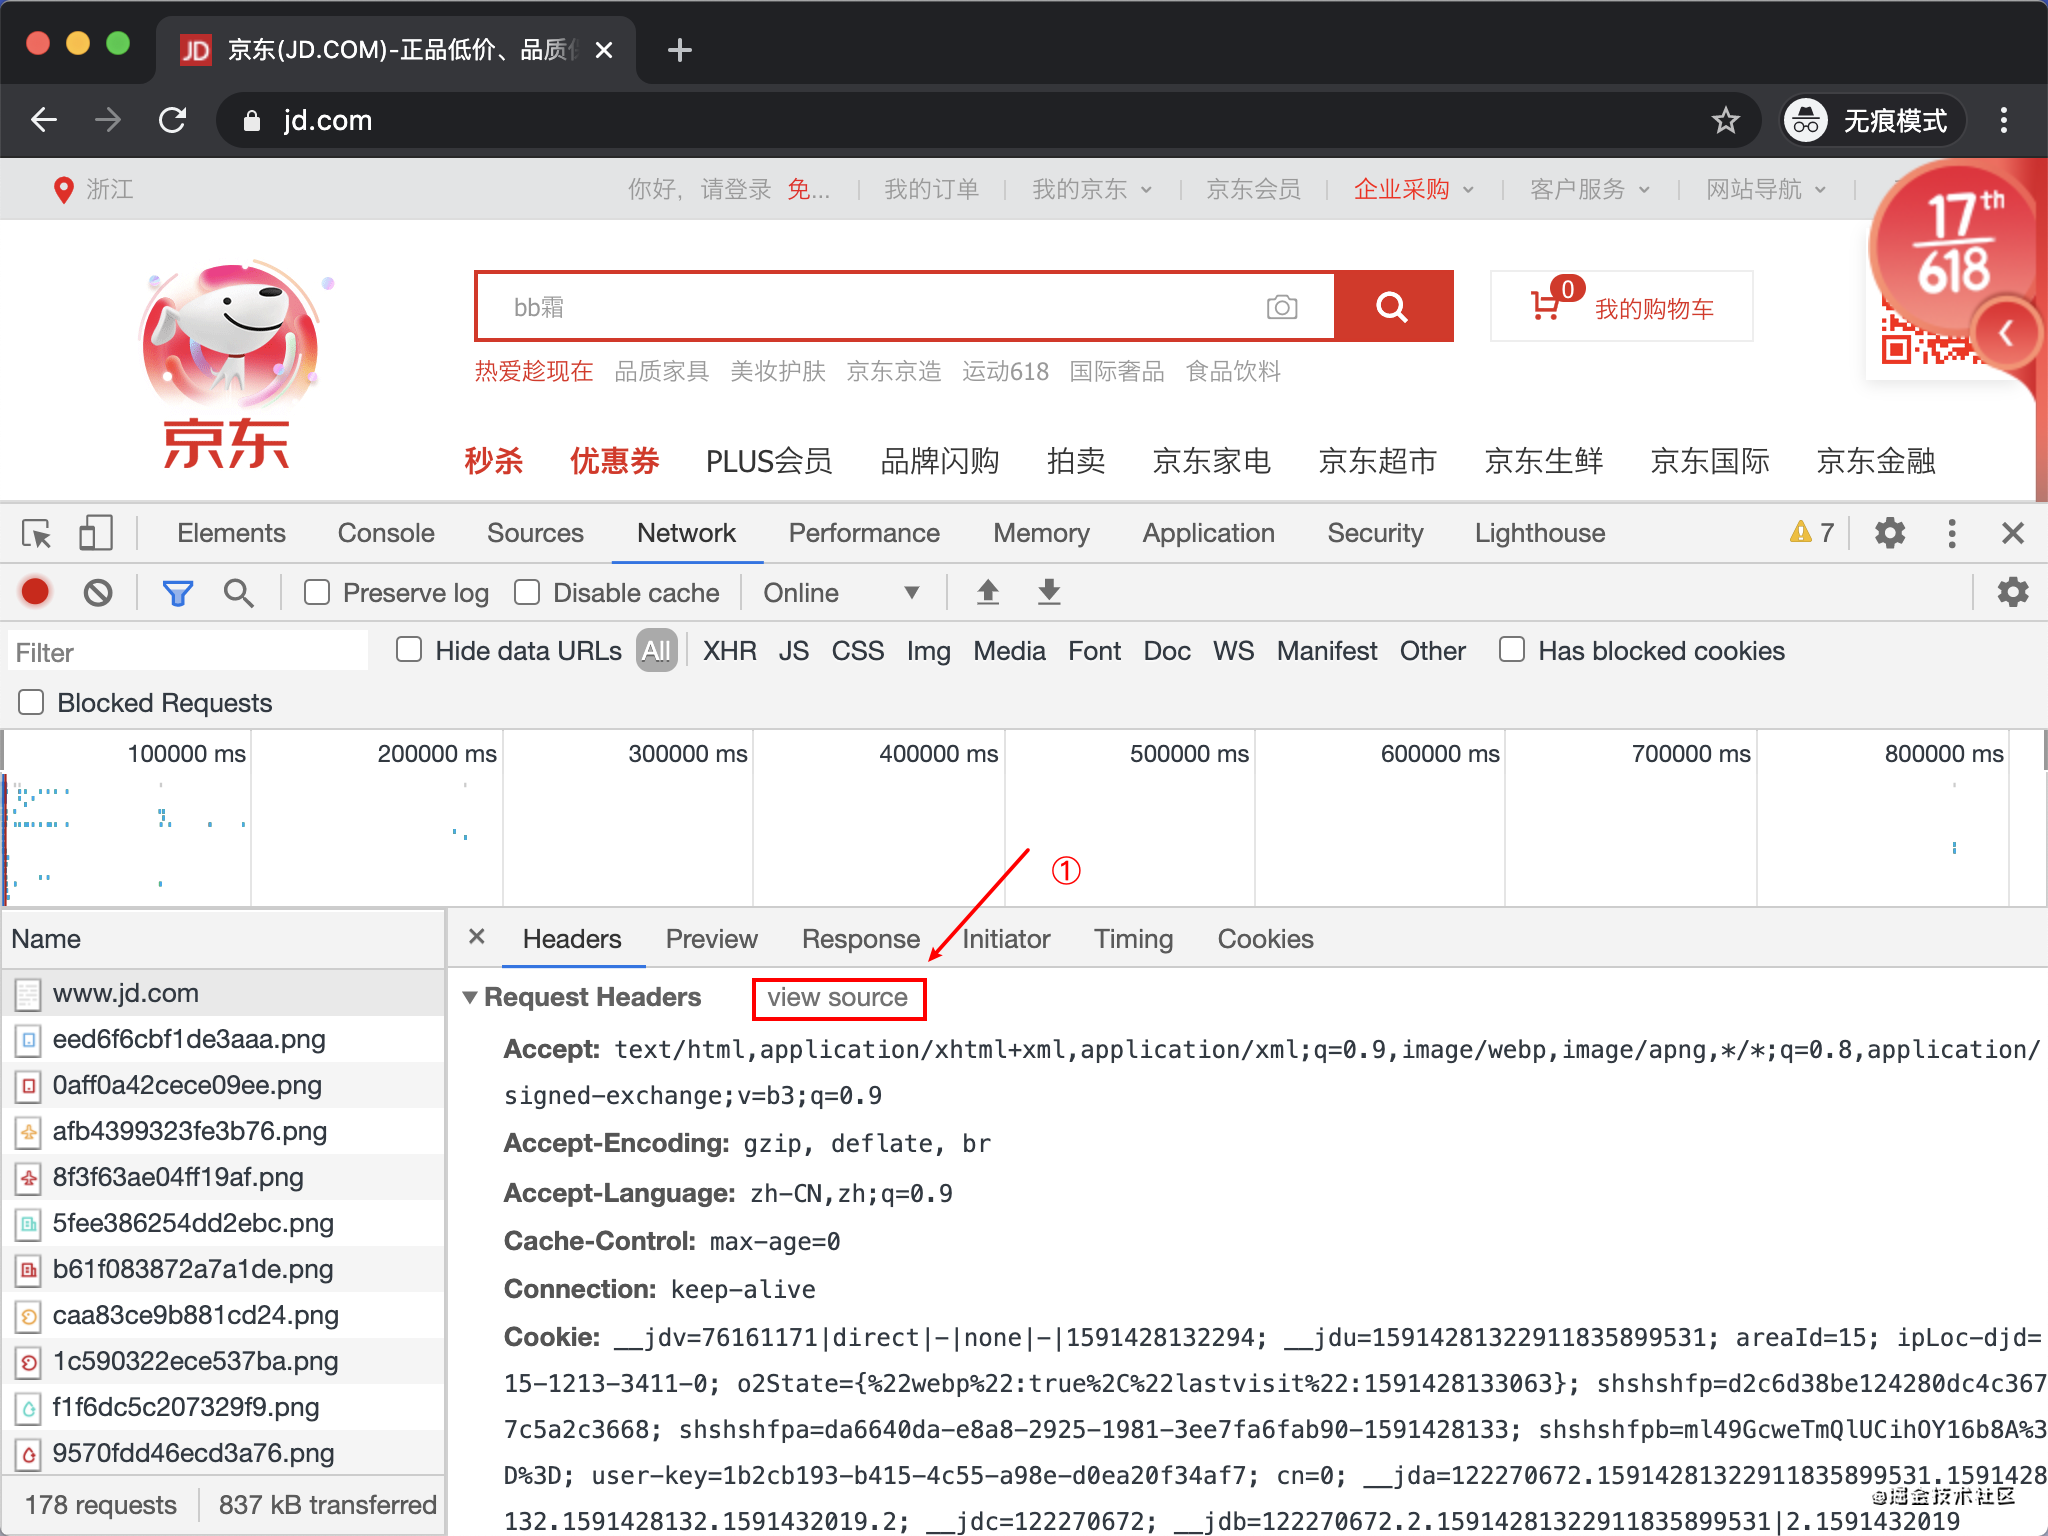
Task: Click the network Filter input field
Action: [188, 652]
